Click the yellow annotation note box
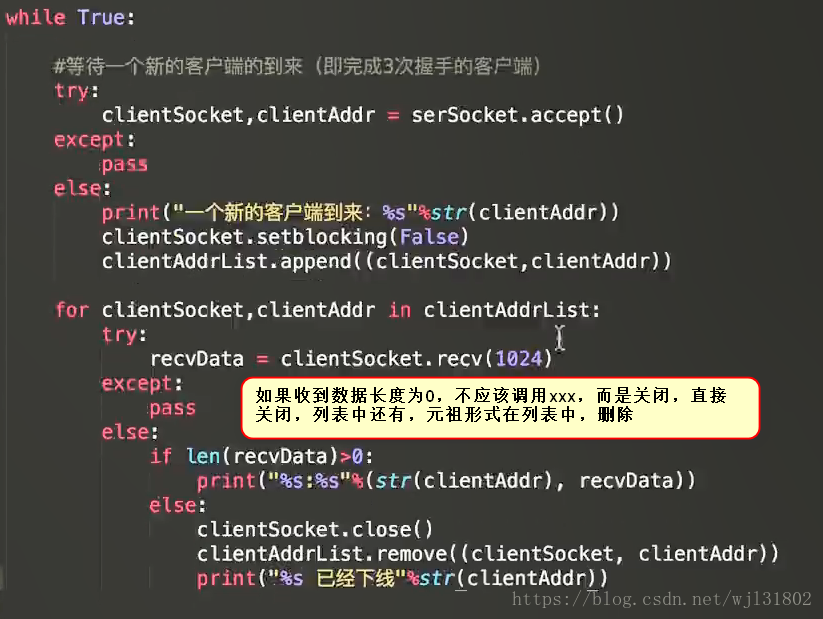This screenshot has height=619, width=823. click(x=500, y=407)
